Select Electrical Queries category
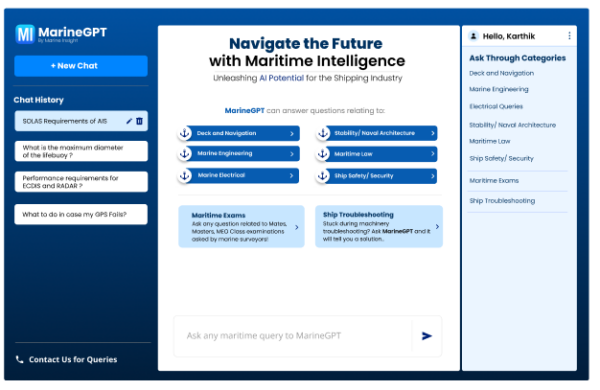 point(496,106)
